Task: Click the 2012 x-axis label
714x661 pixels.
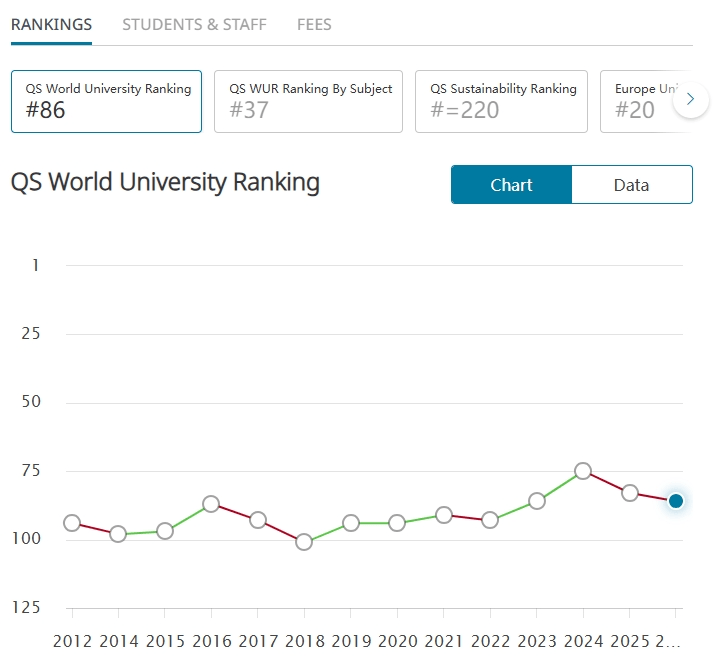Action: click(72, 641)
